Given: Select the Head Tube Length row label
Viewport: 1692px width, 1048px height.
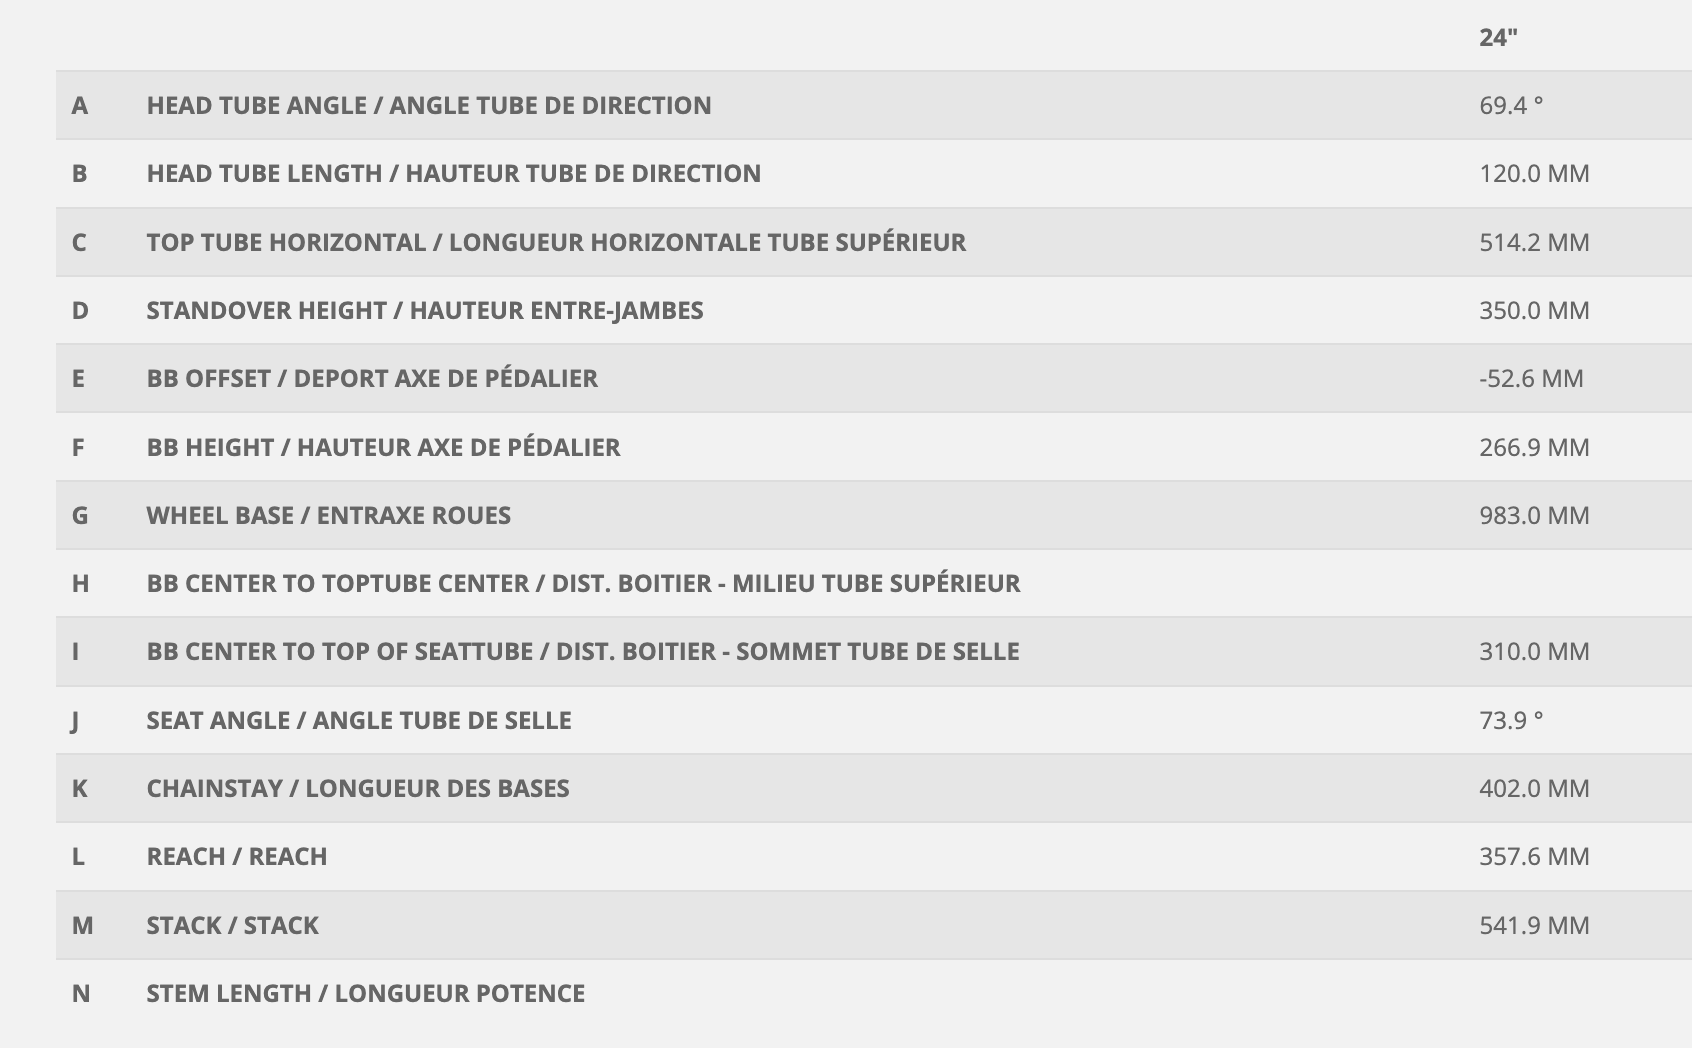Looking at the screenshot, I should (453, 174).
